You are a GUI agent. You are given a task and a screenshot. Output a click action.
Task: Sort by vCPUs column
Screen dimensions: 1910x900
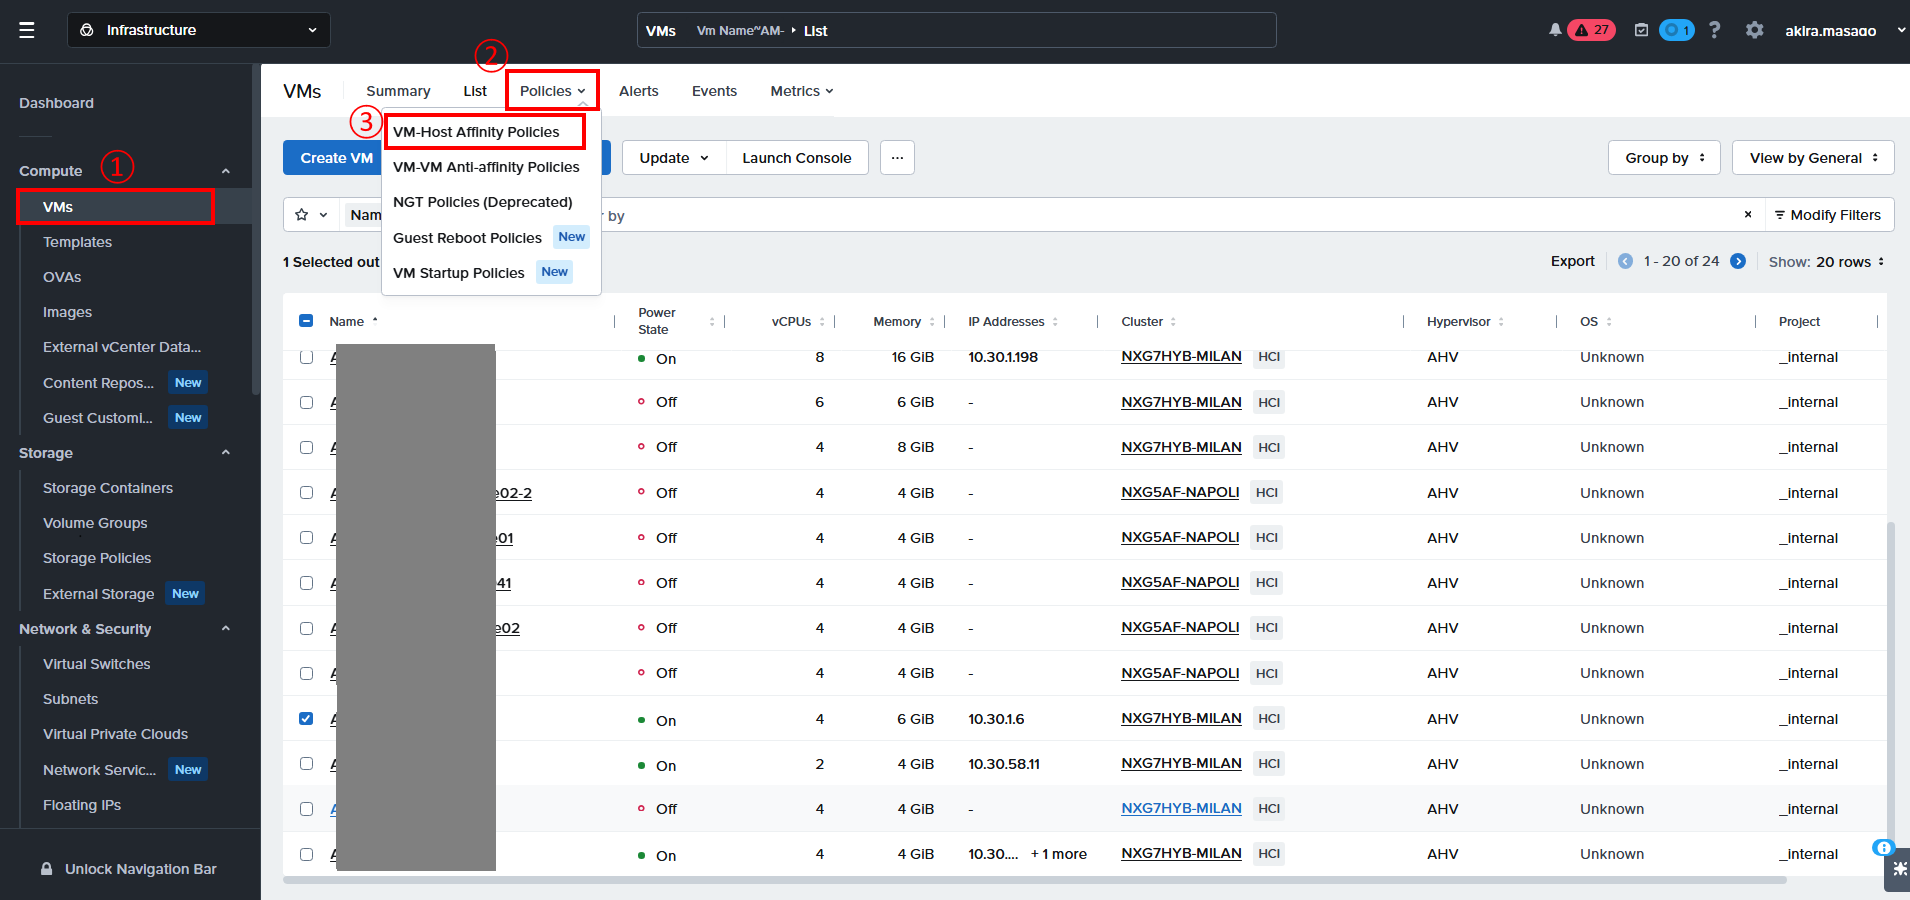(x=822, y=322)
